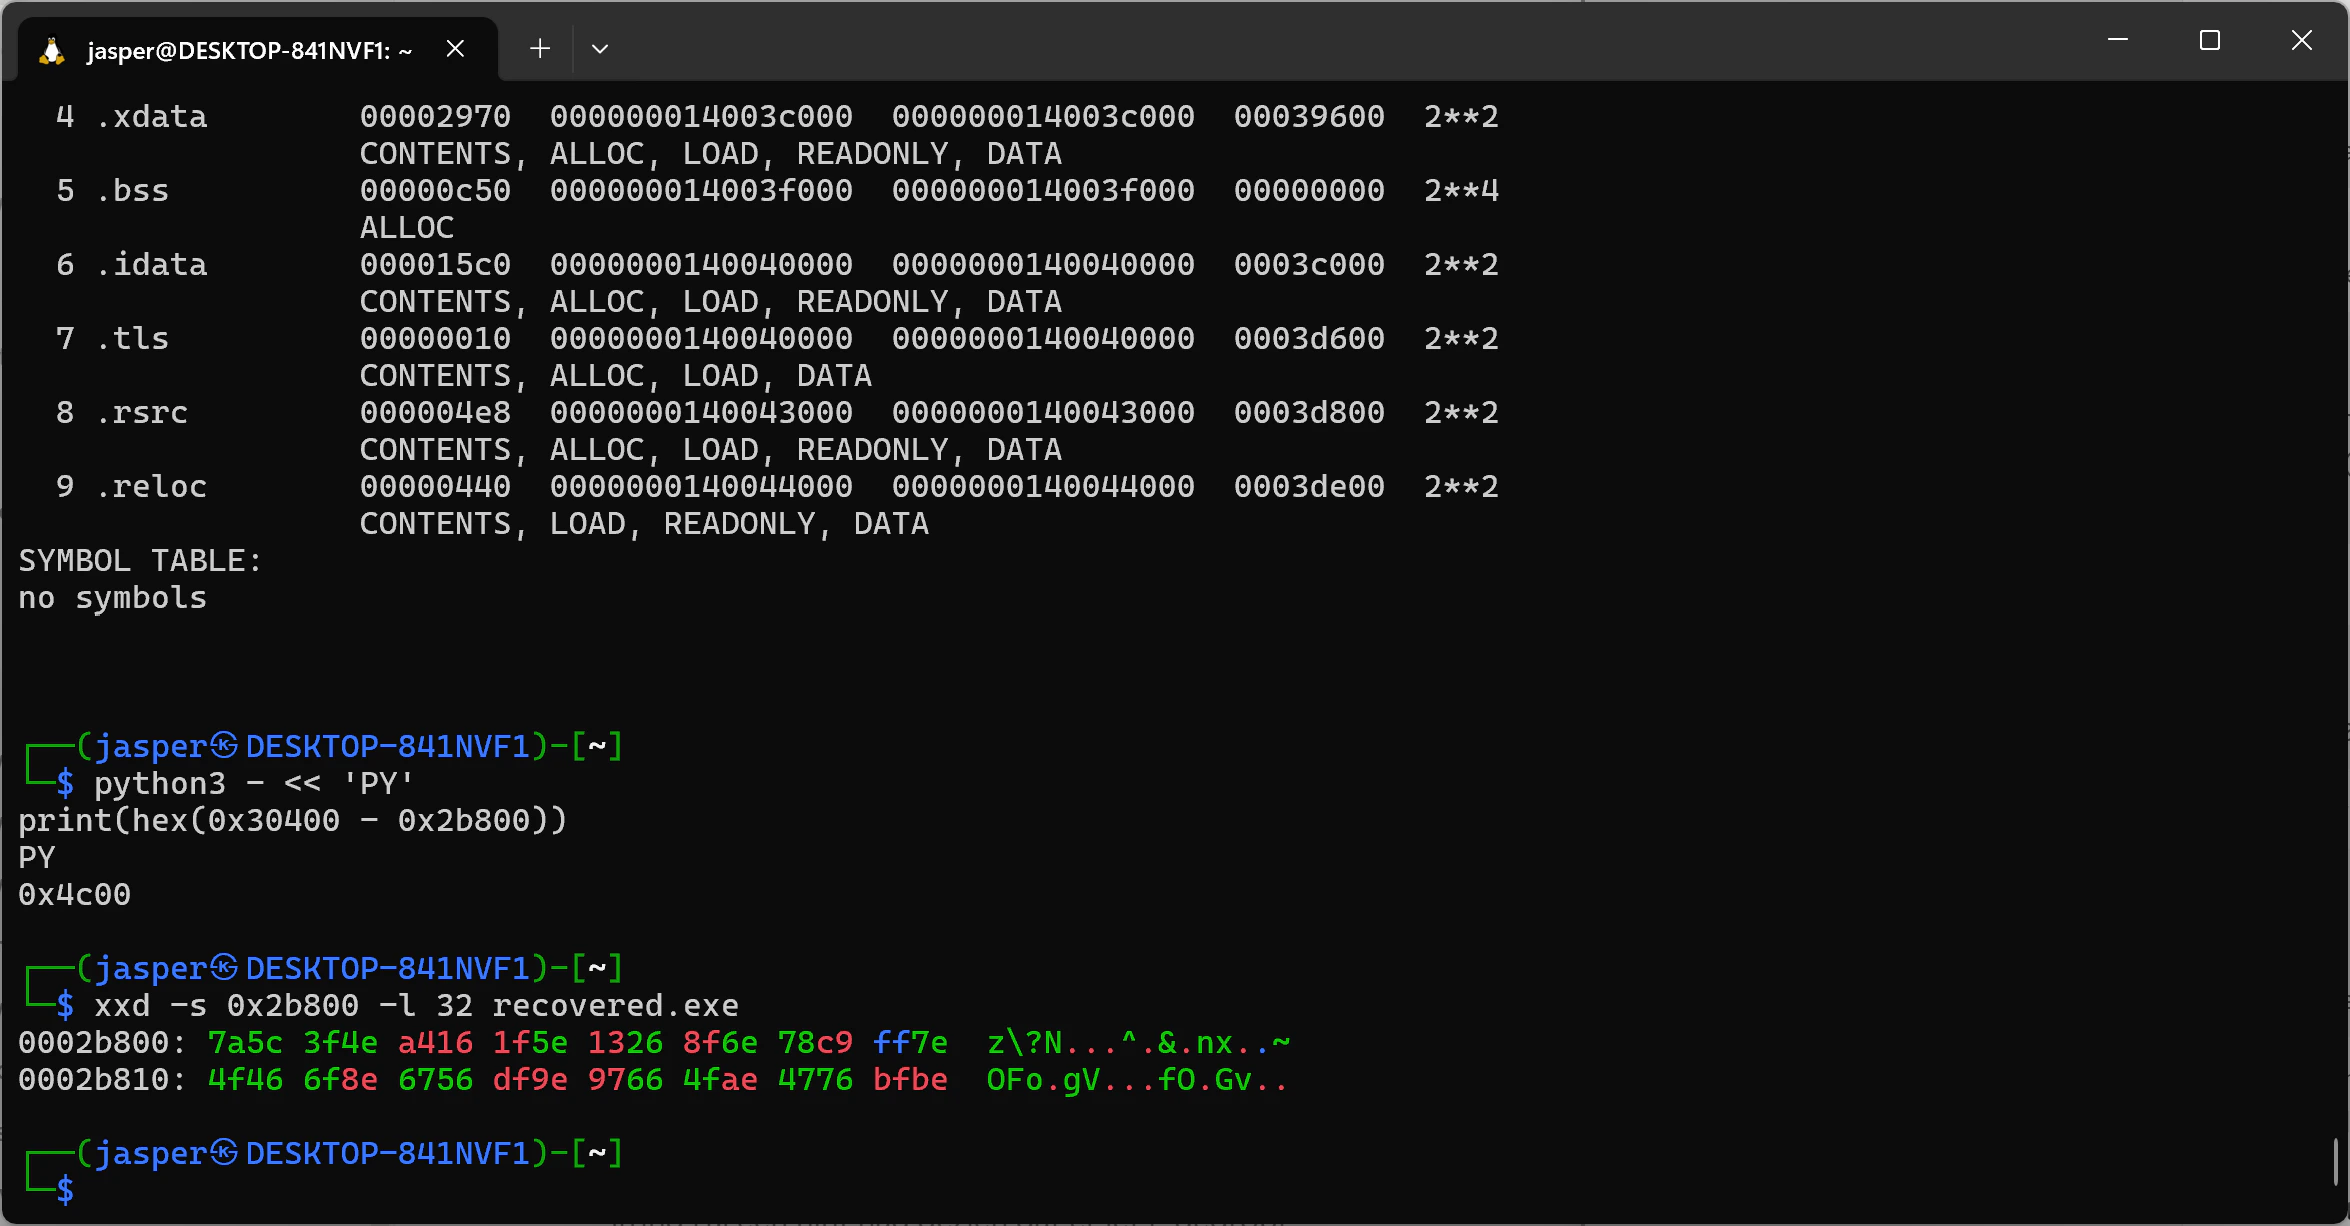Click file offset 00039600
Screen dimensions: 2350x1226
click(1309, 117)
